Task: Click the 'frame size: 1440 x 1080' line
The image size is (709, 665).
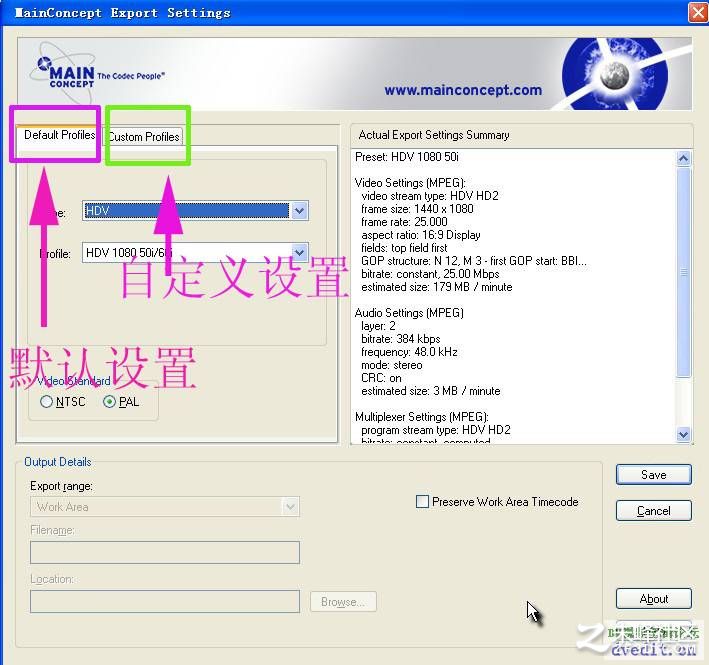Action: tap(417, 209)
